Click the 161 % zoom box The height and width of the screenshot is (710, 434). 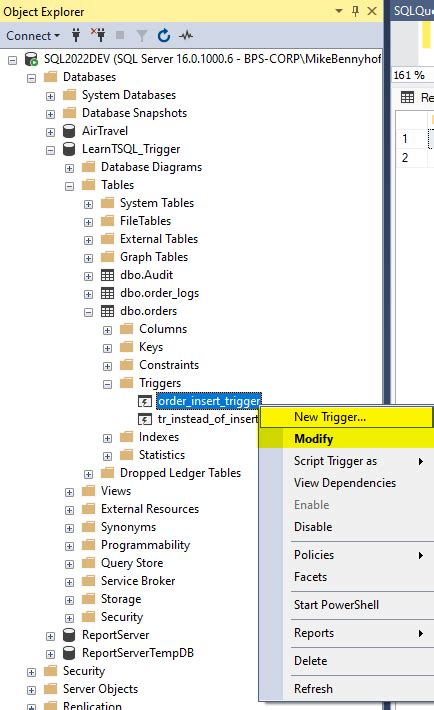[412, 75]
